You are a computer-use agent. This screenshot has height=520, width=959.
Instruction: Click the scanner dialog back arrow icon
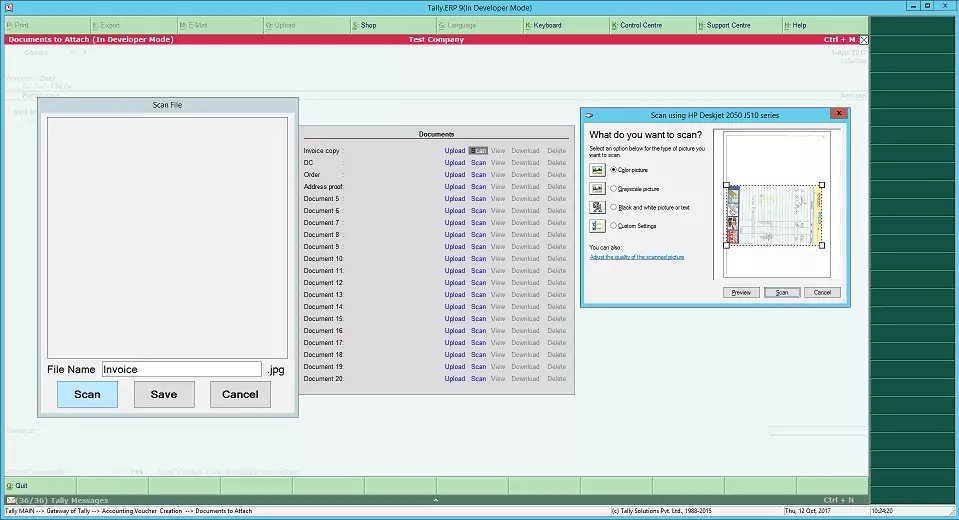[589, 115]
